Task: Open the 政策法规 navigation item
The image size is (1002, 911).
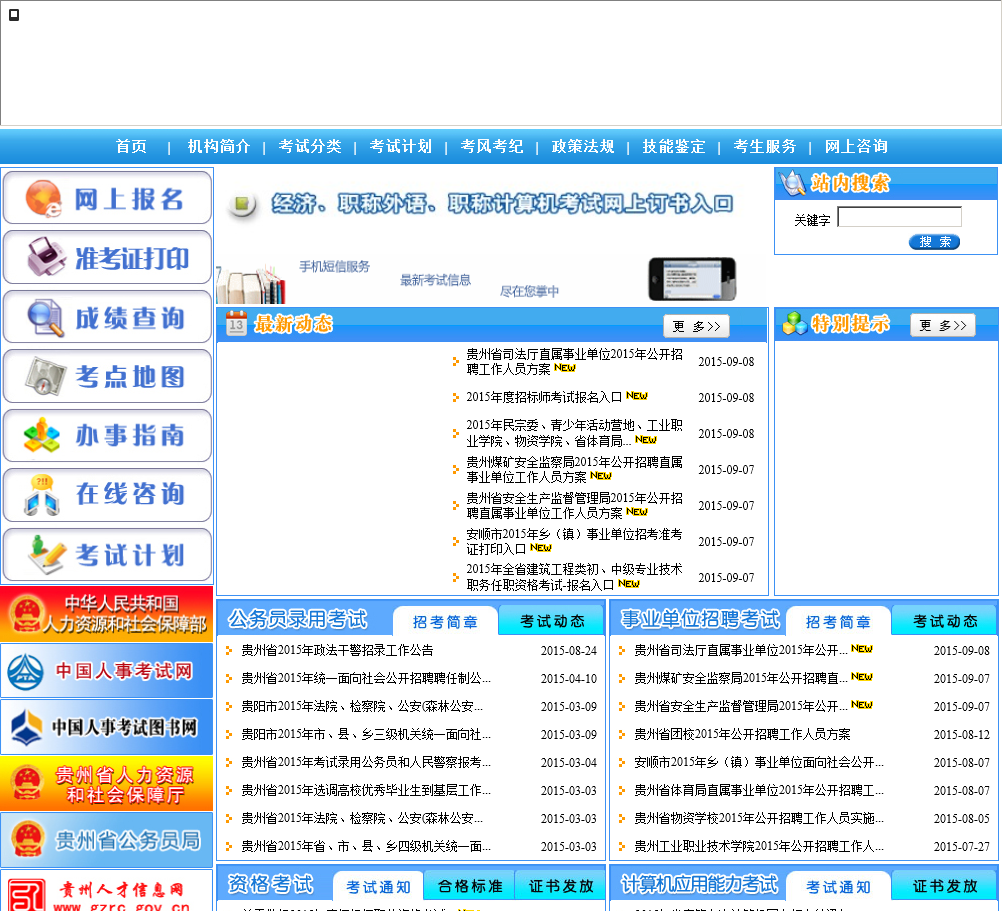Action: tap(583, 147)
